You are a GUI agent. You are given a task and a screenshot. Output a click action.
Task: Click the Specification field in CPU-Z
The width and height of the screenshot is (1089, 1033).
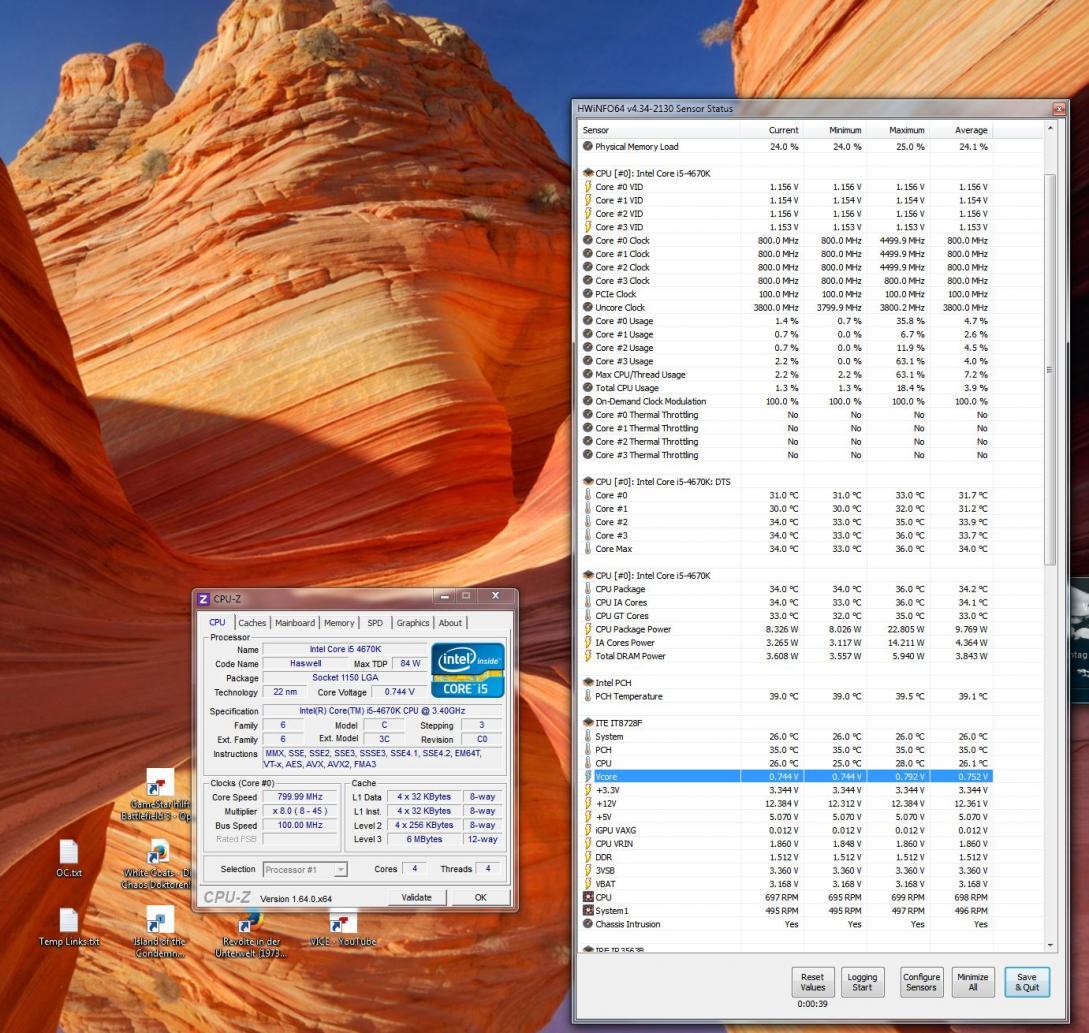click(x=382, y=711)
